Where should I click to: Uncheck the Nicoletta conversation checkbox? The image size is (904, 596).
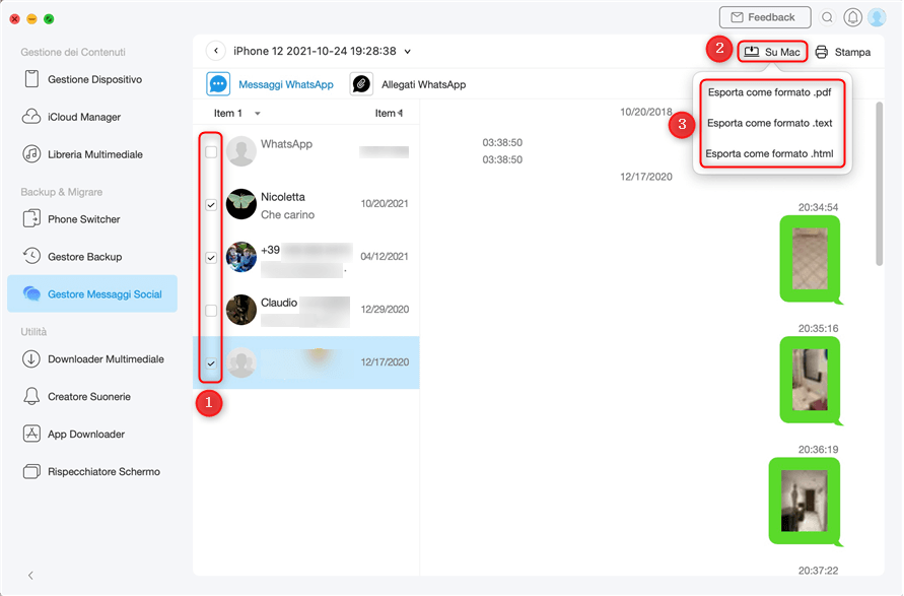click(x=211, y=204)
